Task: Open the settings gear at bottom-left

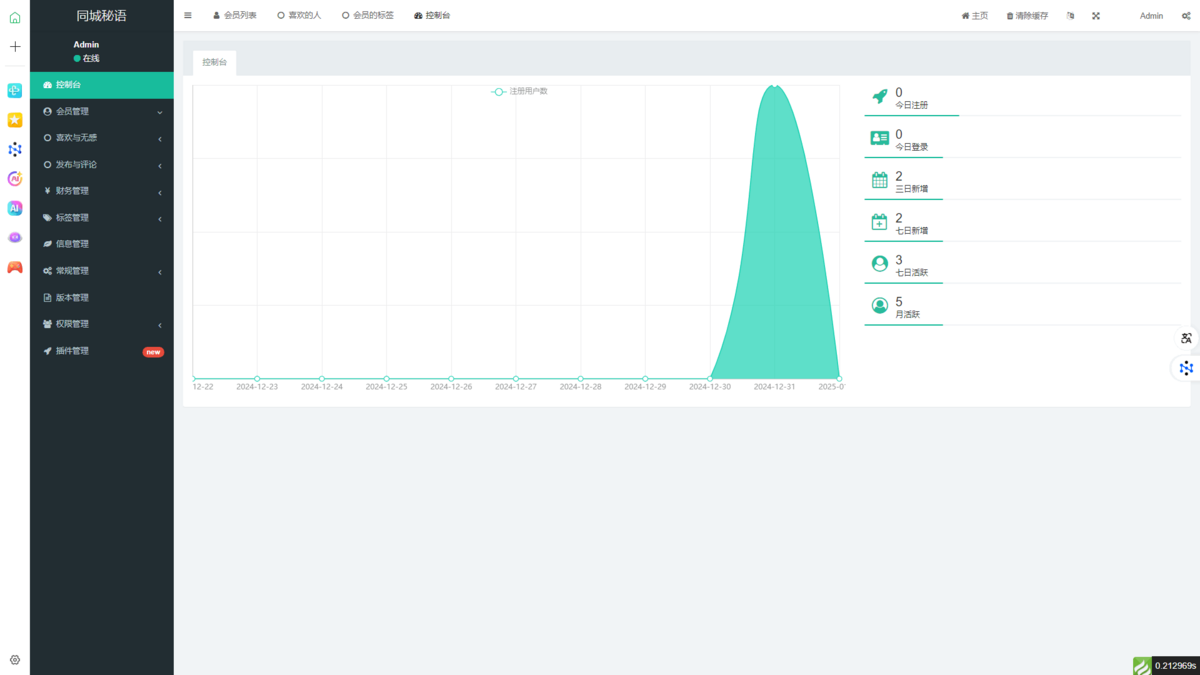Action: [15, 660]
